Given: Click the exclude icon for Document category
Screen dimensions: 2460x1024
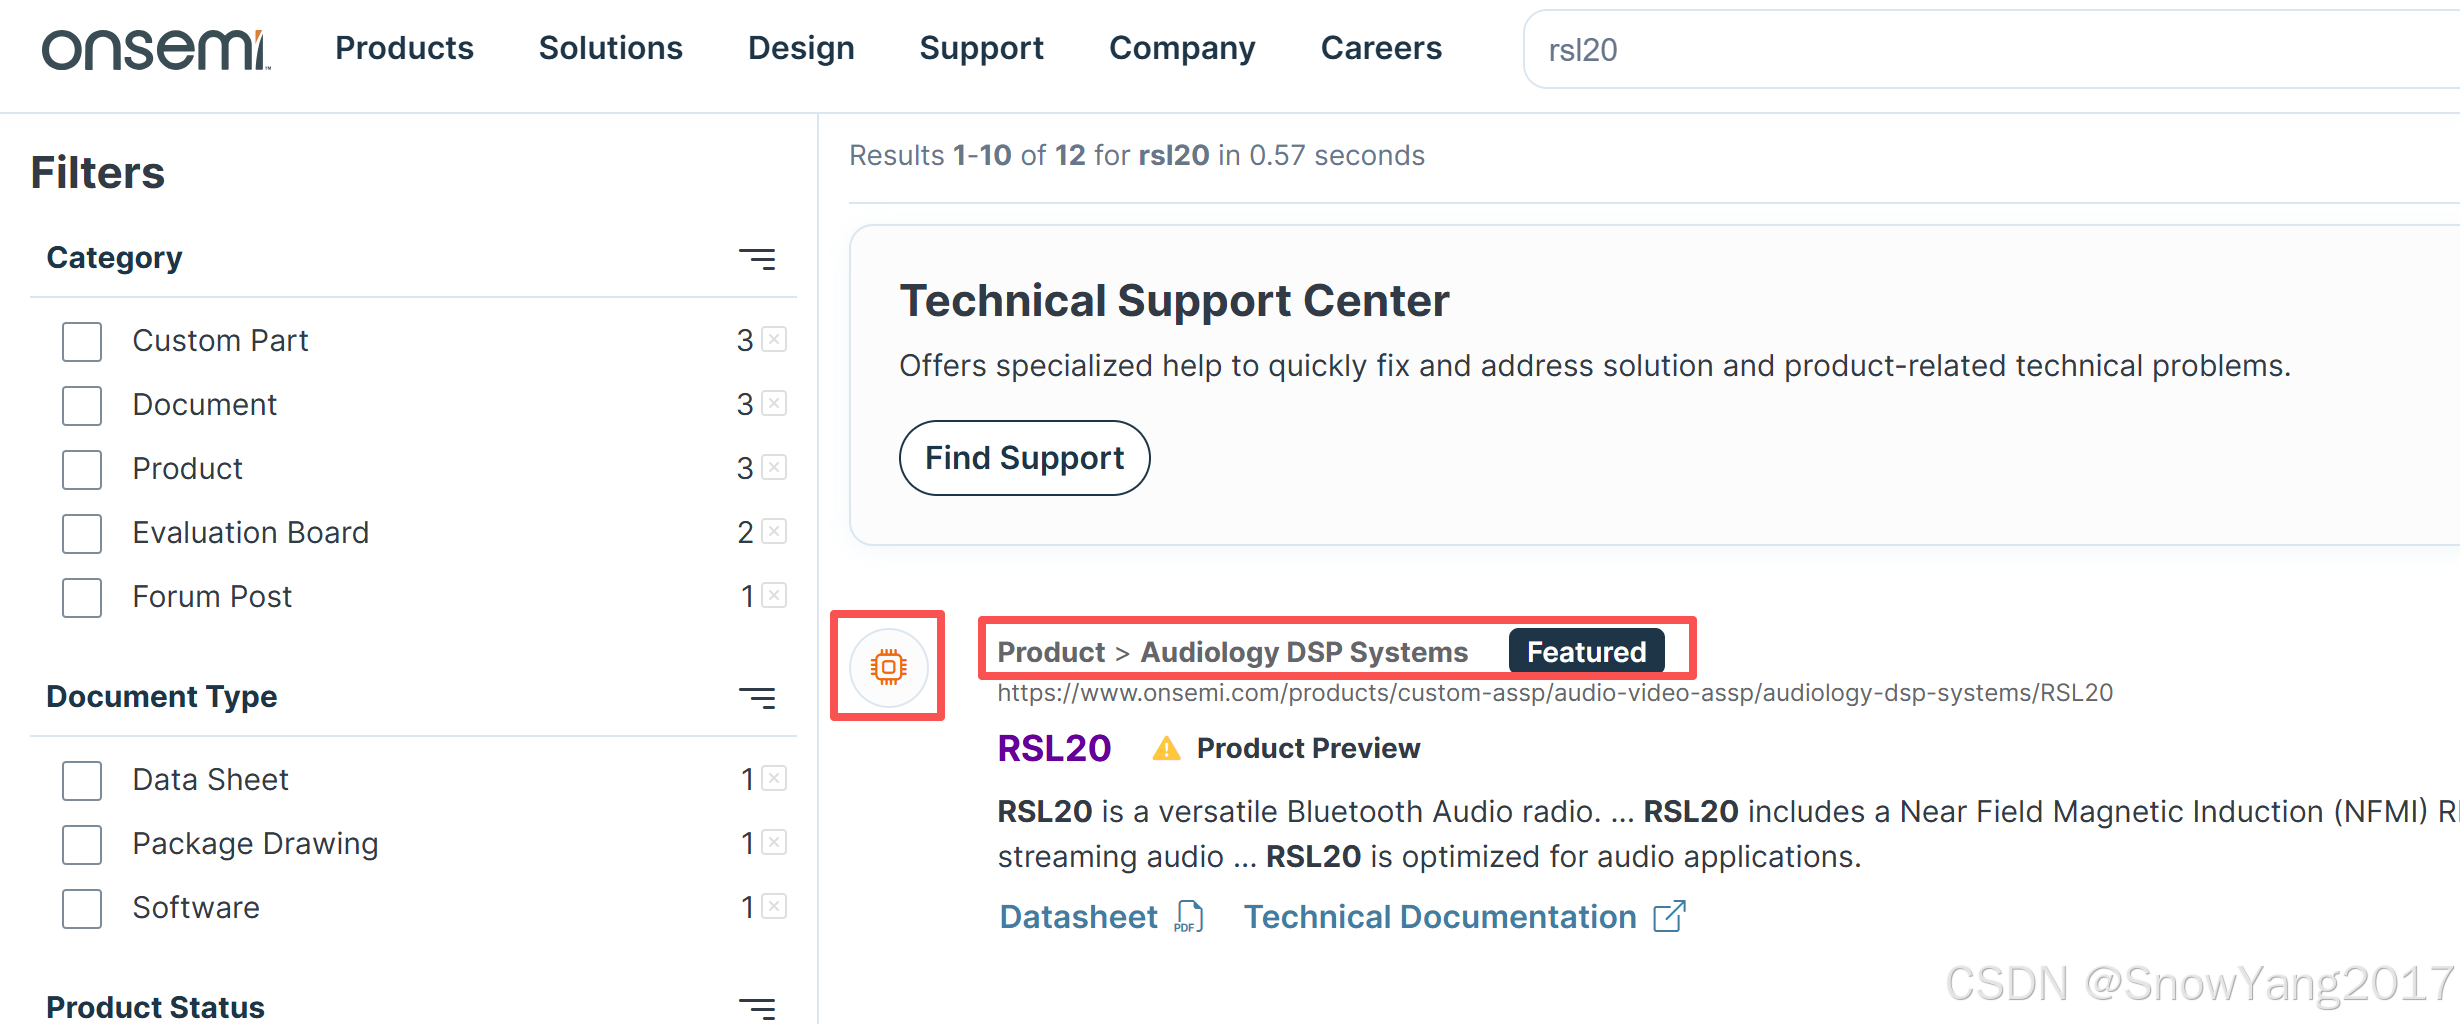Looking at the screenshot, I should (774, 403).
